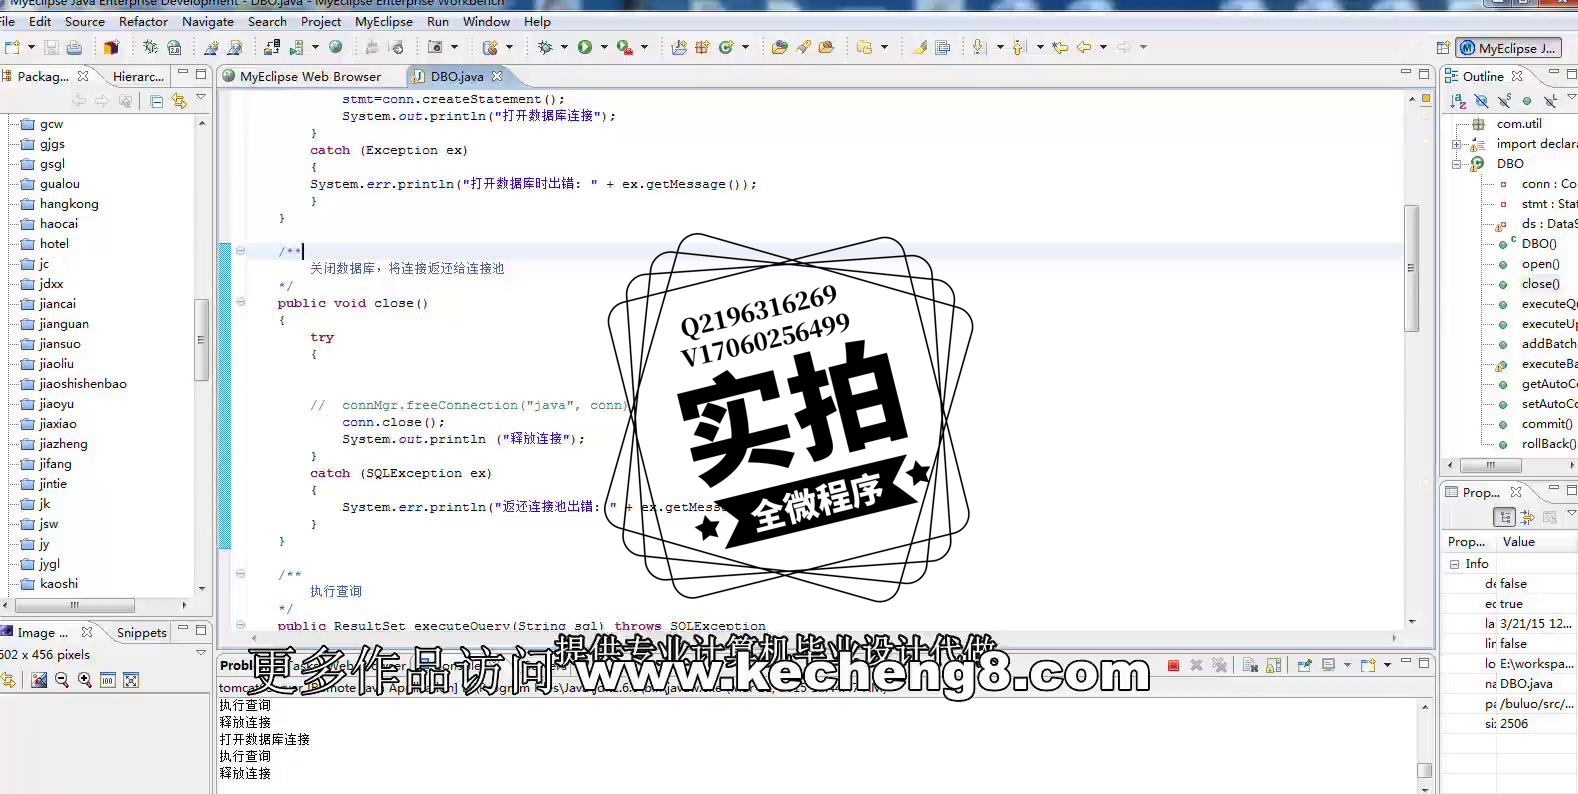
Task: Switch to the Snippets tab
Action: coord(141,632)
